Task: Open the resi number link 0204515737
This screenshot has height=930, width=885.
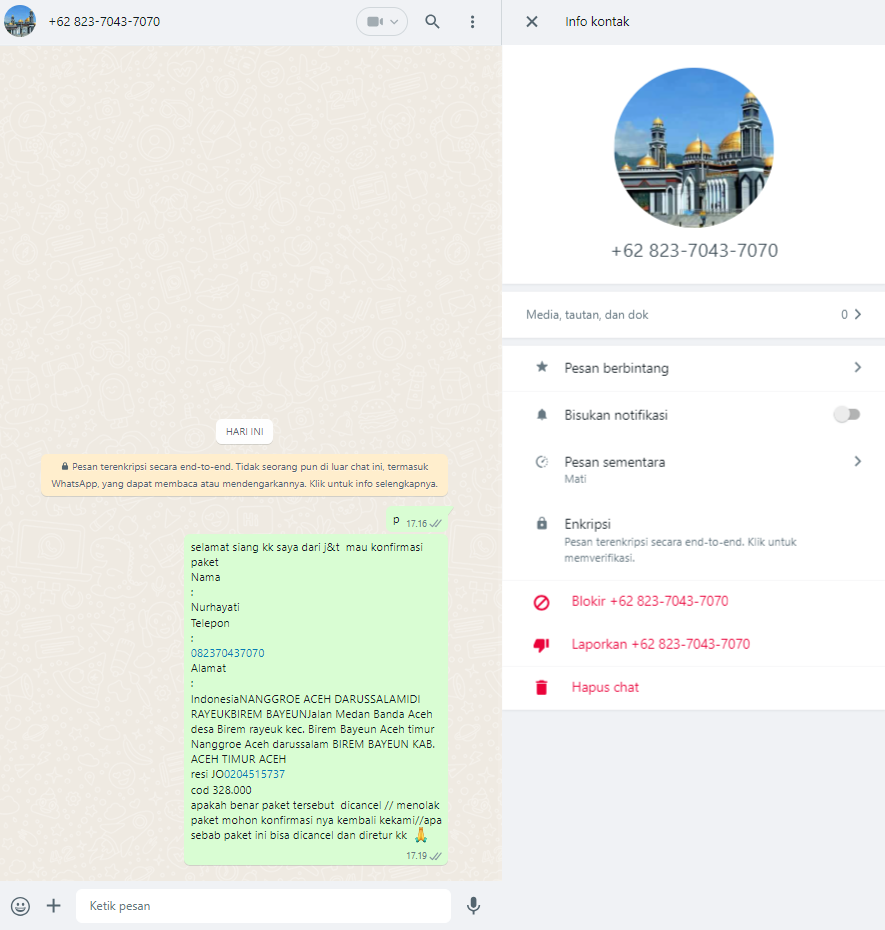Action: pyautogui.click(x=254, y=774)
